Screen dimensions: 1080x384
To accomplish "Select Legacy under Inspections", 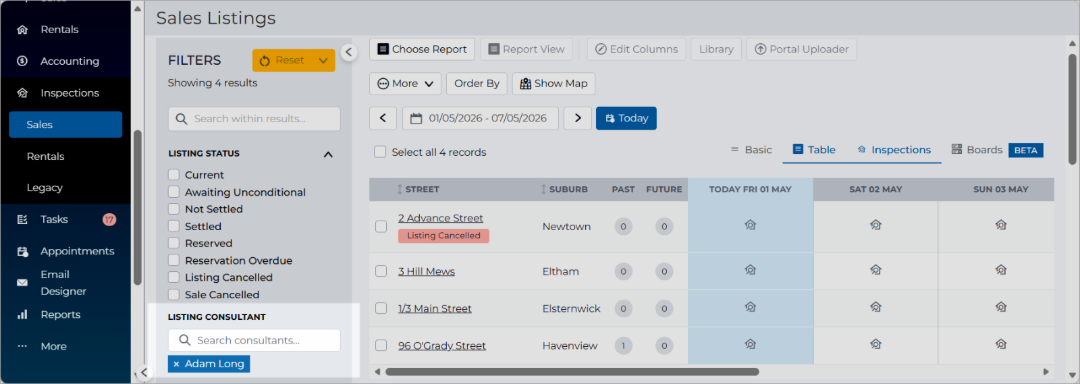I will coord(45,188).
